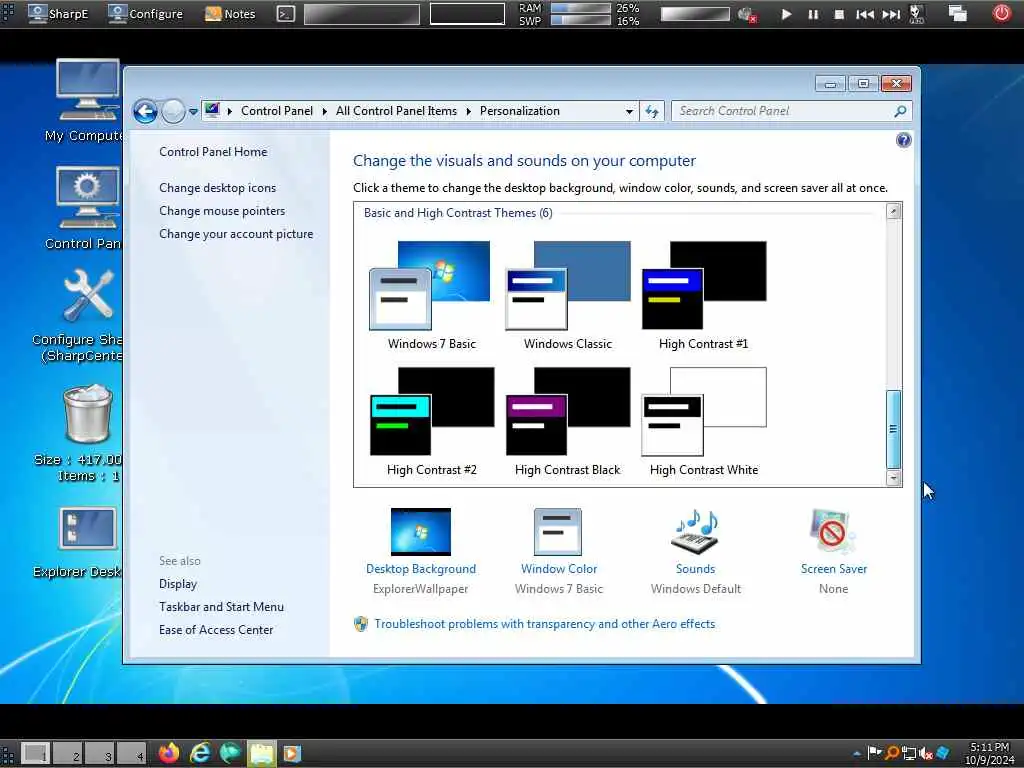Open the Configure menu in top bar

(x=146, y=13)
